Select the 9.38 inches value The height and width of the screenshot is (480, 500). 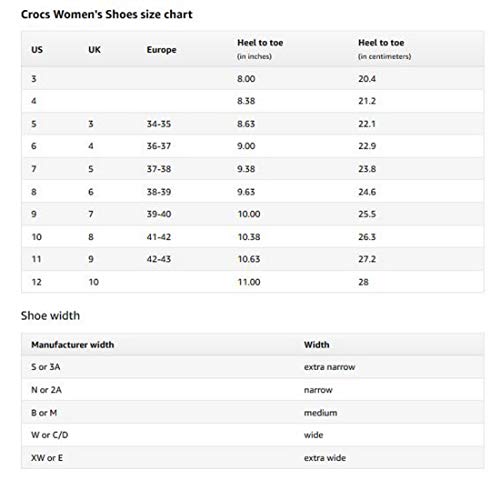tap(246, 169)
